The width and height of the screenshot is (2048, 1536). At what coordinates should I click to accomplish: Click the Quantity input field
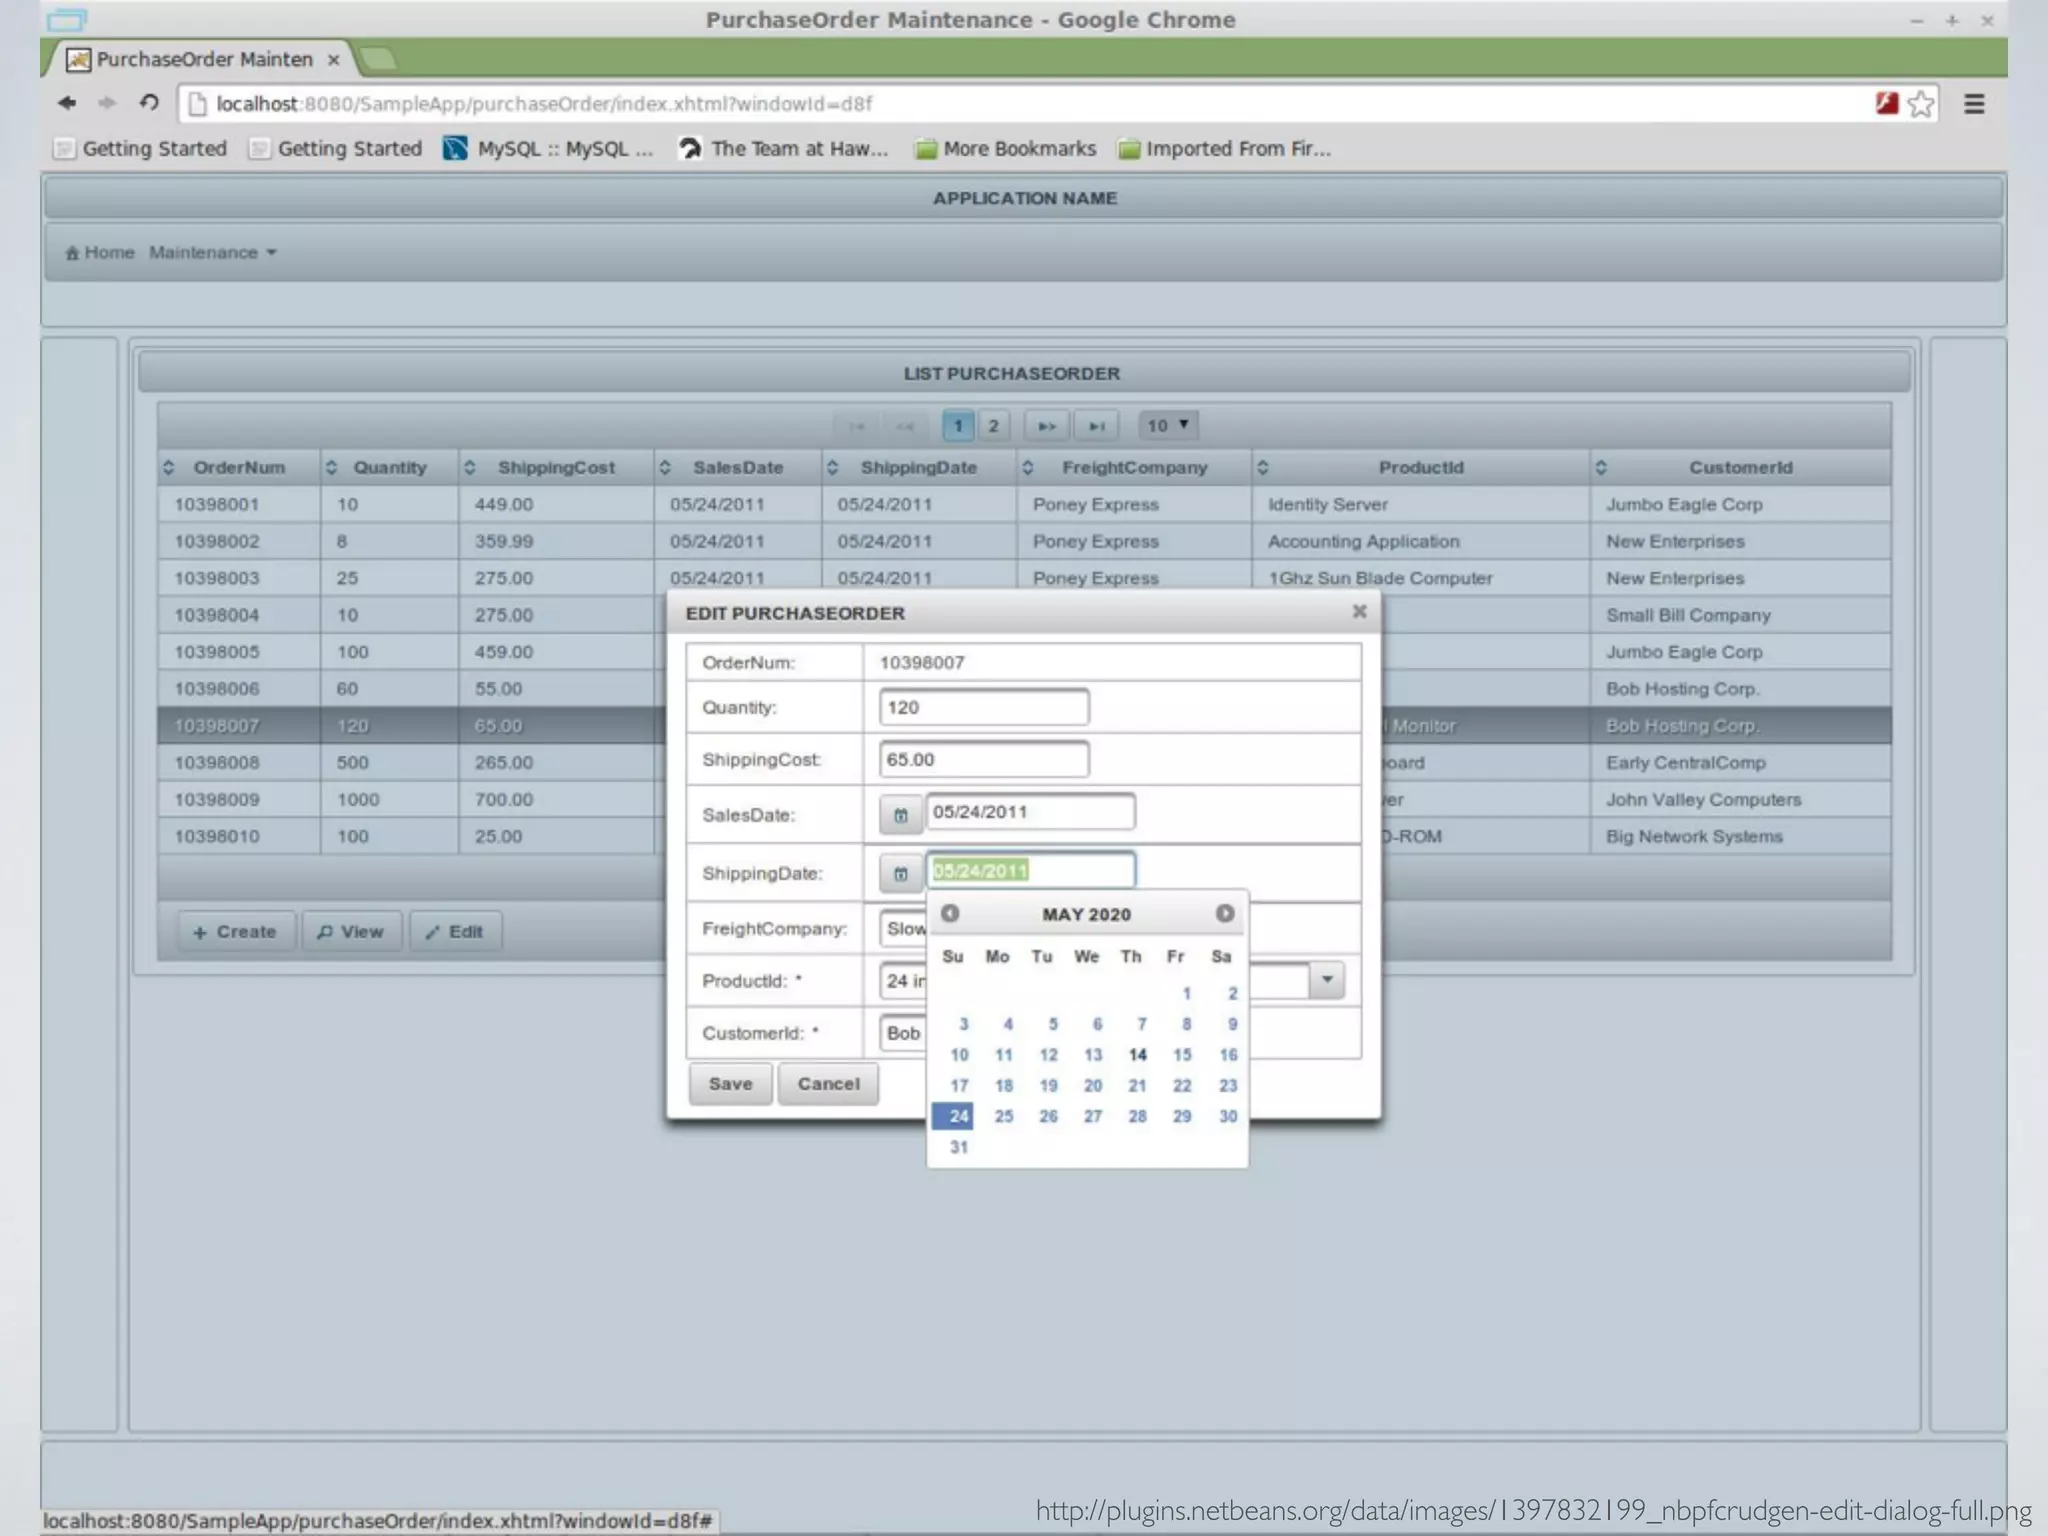(x=984, y=707)
